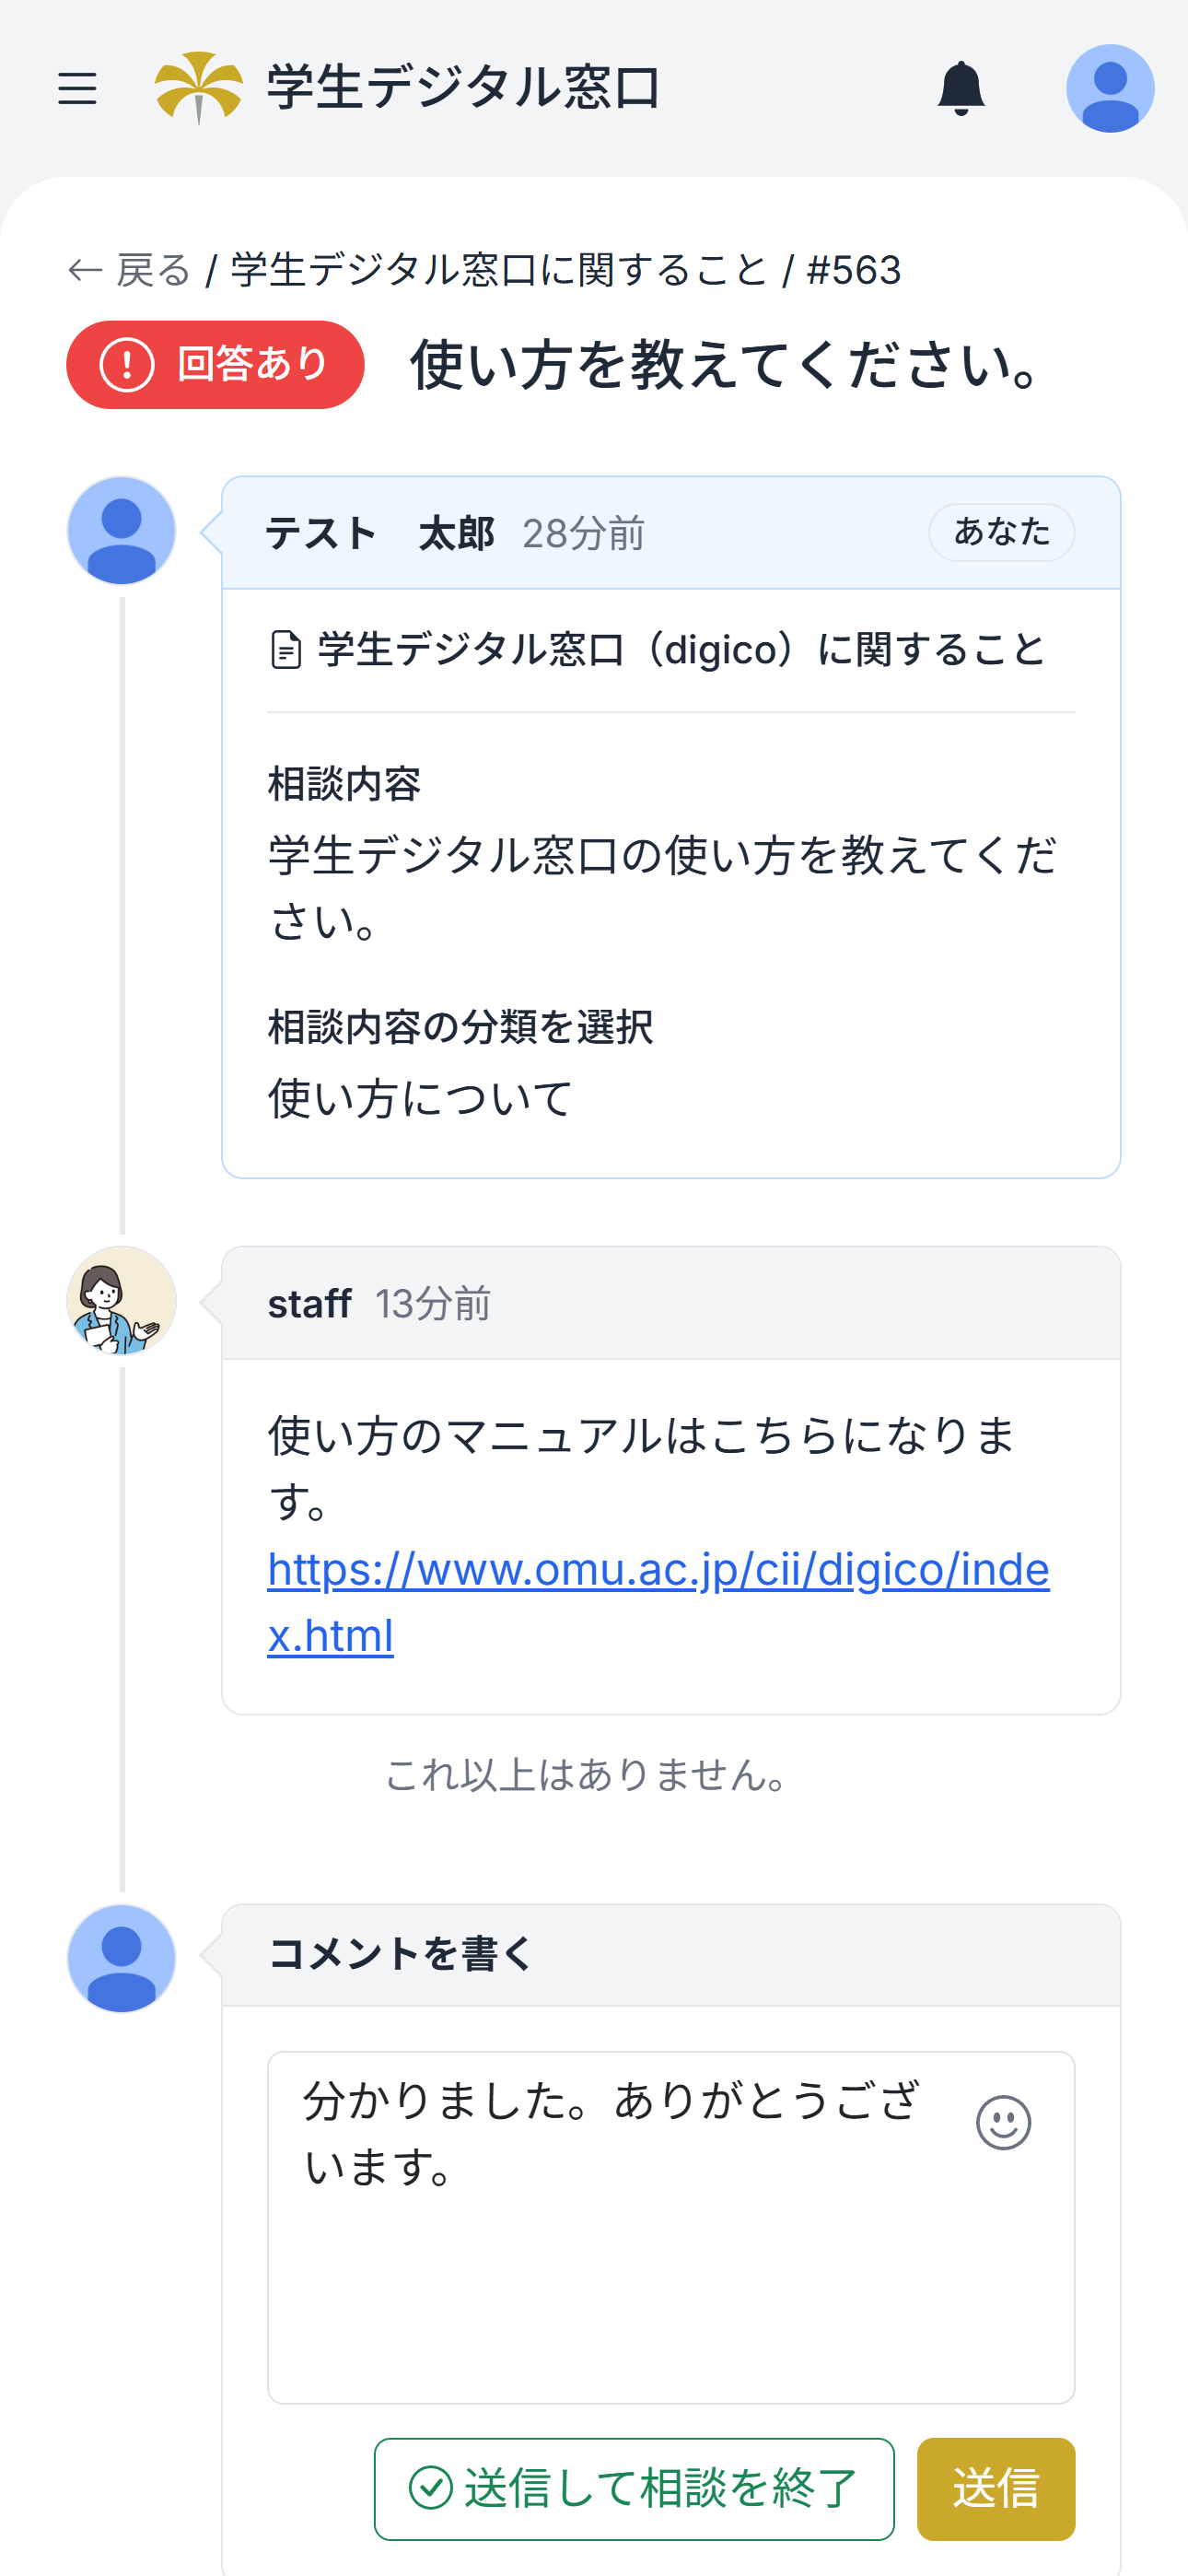1188x2576 pixels.
Task: Open the notification bell
Action: click(x=960, y=89)
